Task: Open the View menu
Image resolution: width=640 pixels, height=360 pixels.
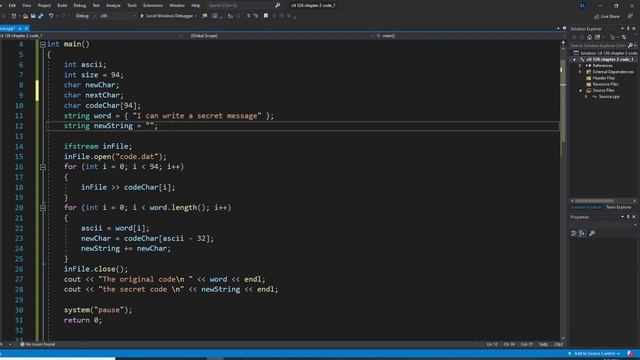Action: click(x=27, y=5)
